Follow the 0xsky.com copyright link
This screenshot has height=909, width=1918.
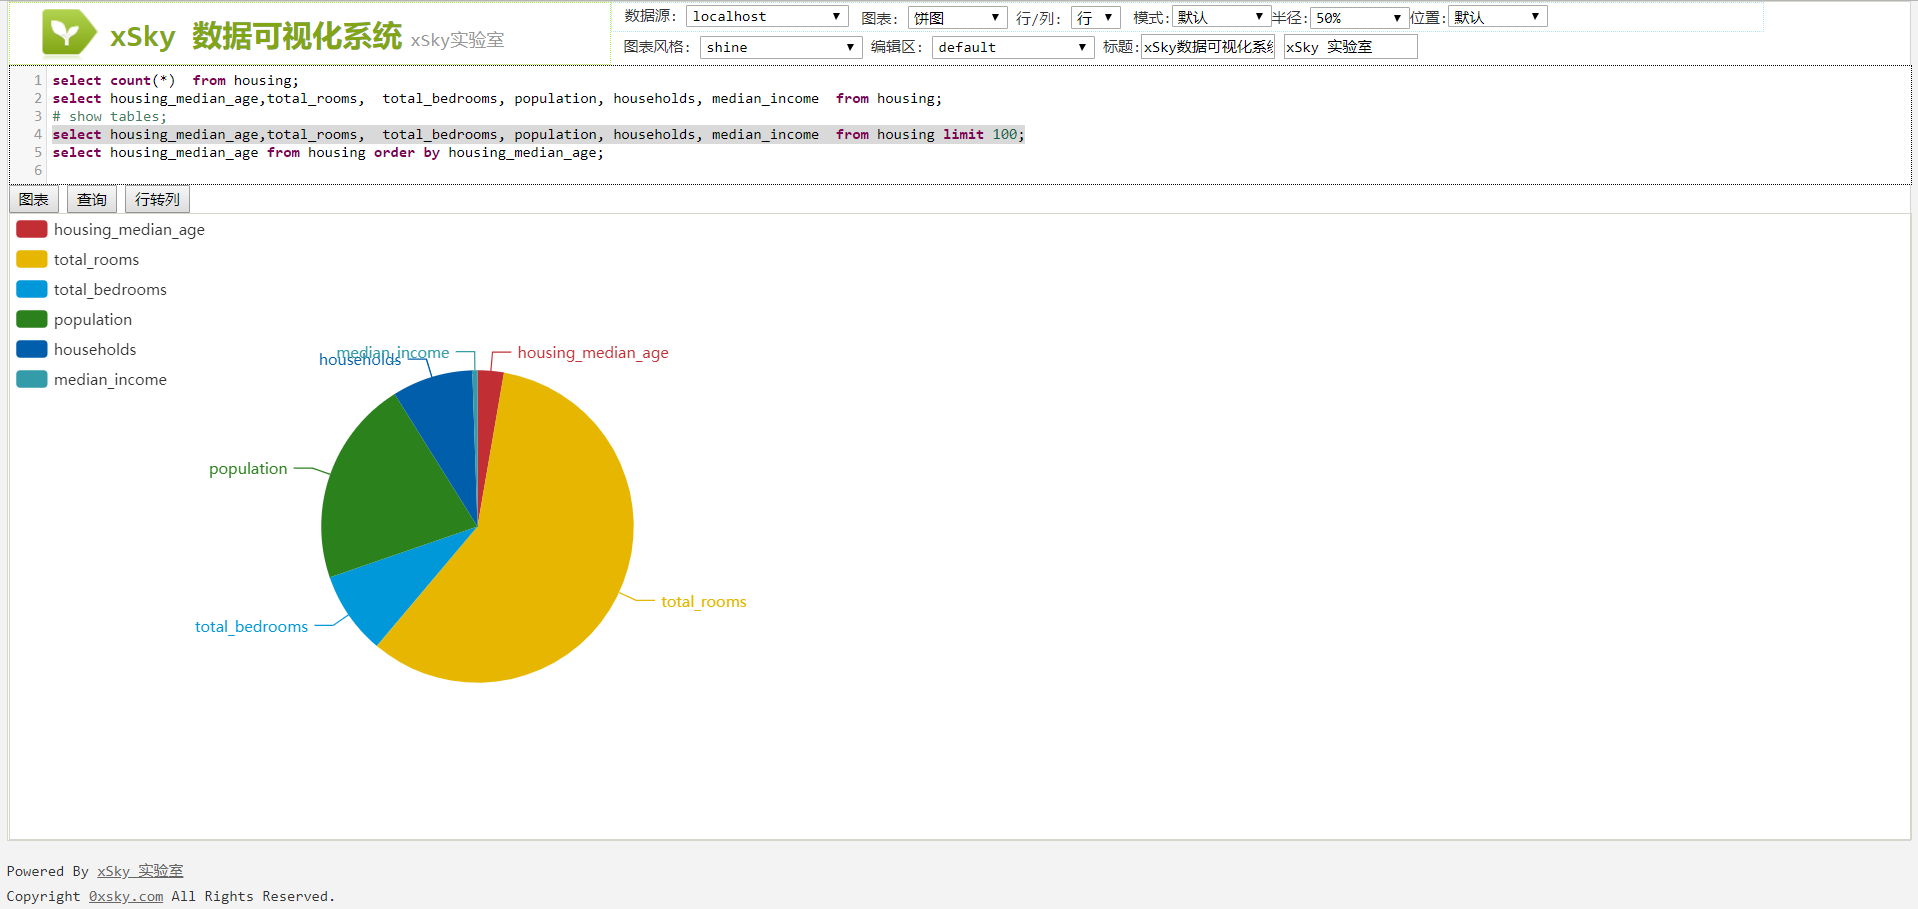click(x=126, y=896)
